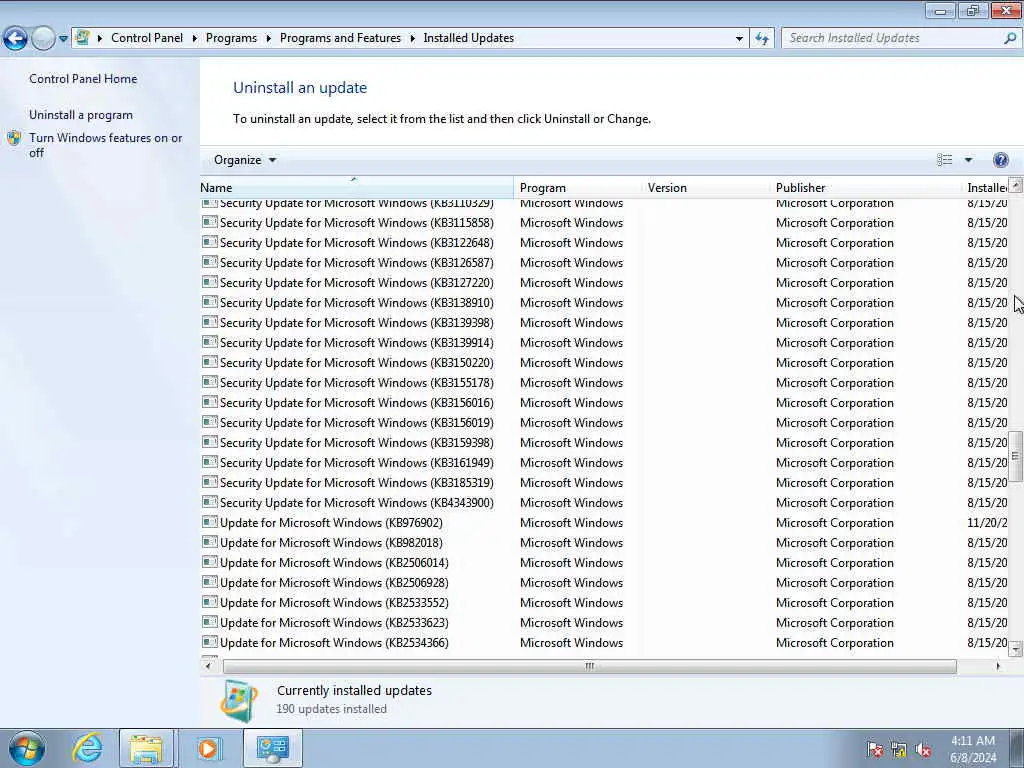Screen dimensions: 1024x768
Task: Click the Help question mark icon
Action: pyautogui.click(x=1000, y=160)
